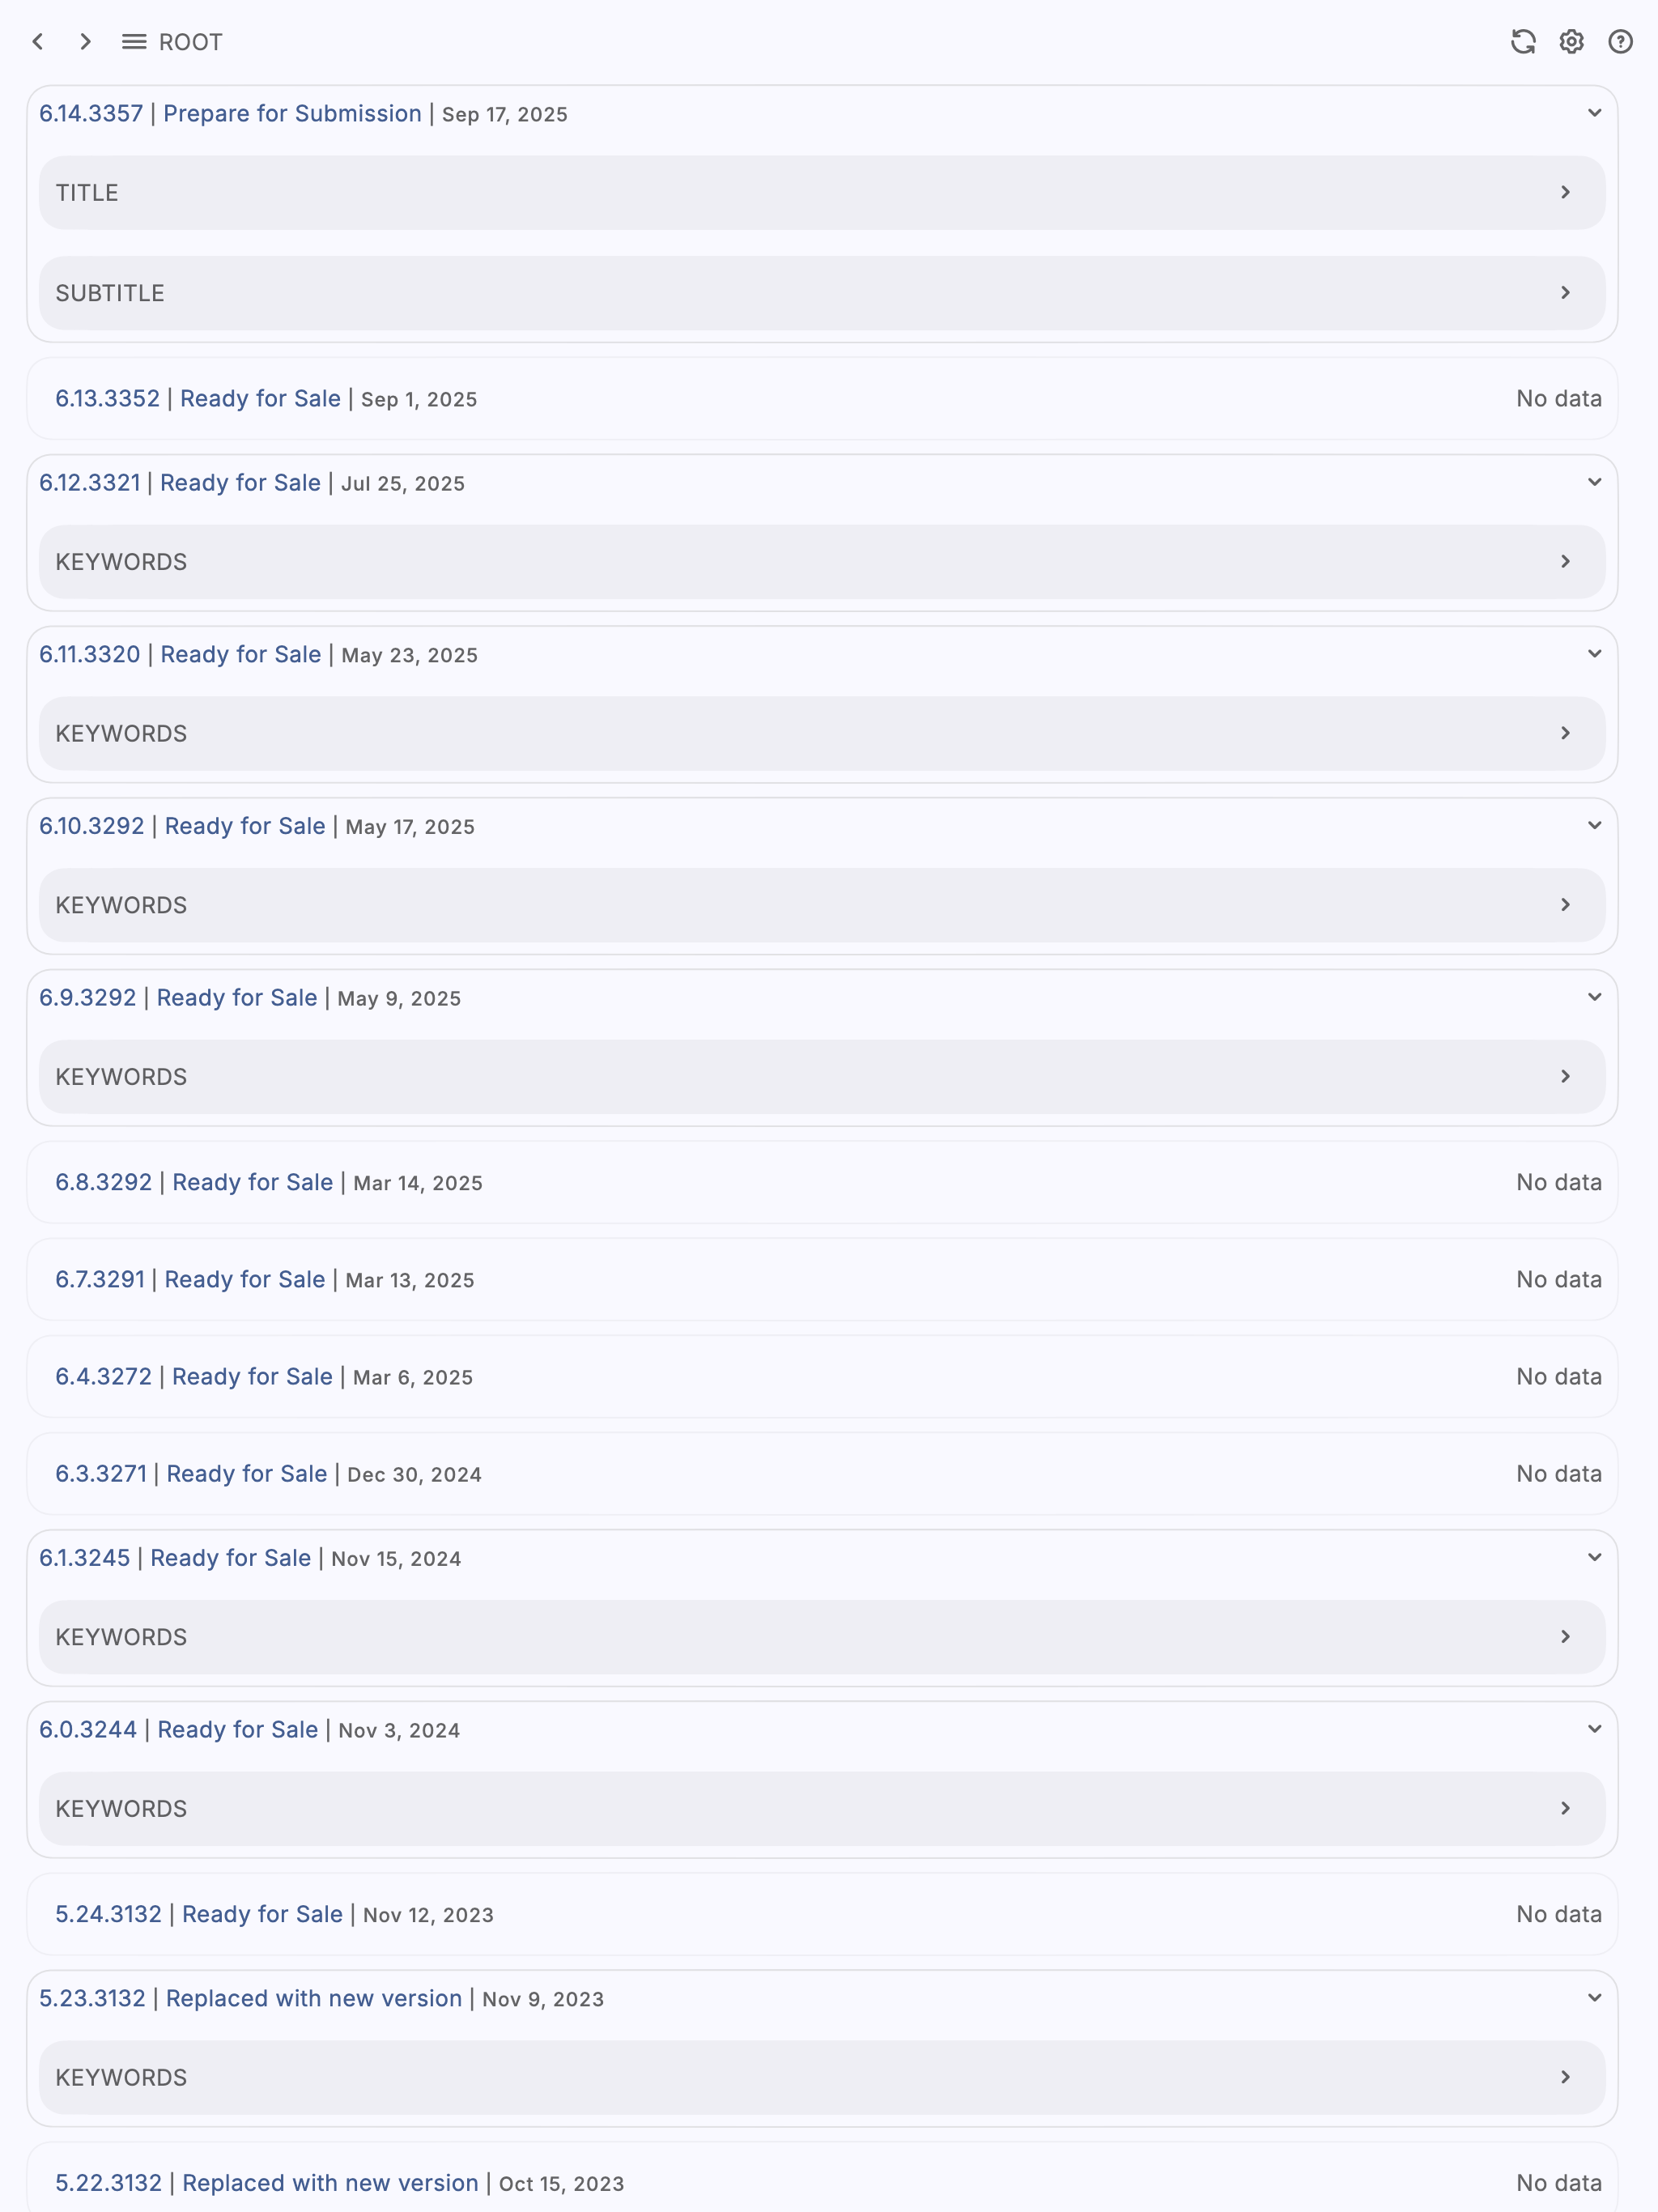The height and width of the screenshot is (2212, 1658).
Task: Open the hamburger menu next to ROOT
Action: [x=134, y=41]
